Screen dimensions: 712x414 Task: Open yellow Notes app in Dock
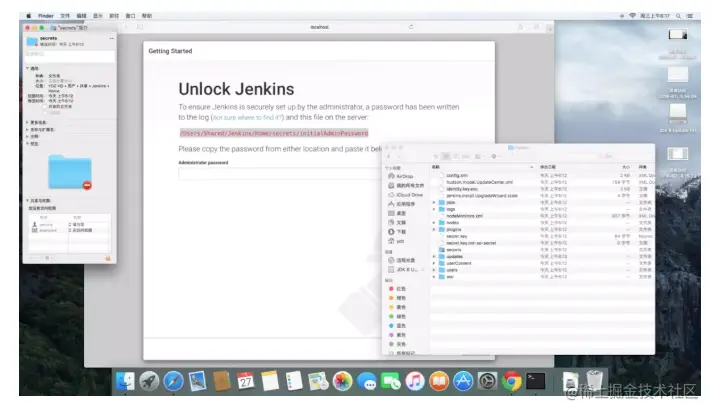[x=270, y=381]
